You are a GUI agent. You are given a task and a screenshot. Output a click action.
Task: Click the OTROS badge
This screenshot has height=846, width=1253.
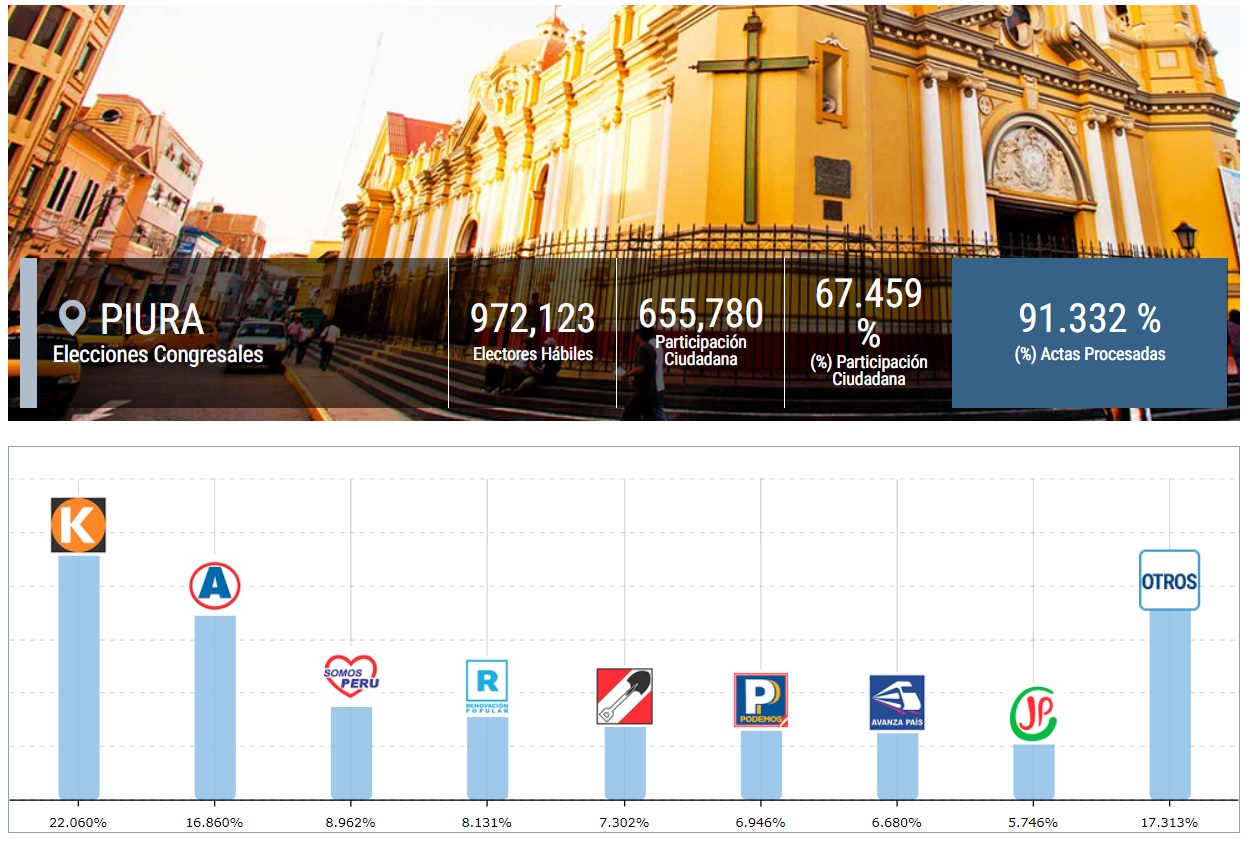point(1169,580)
